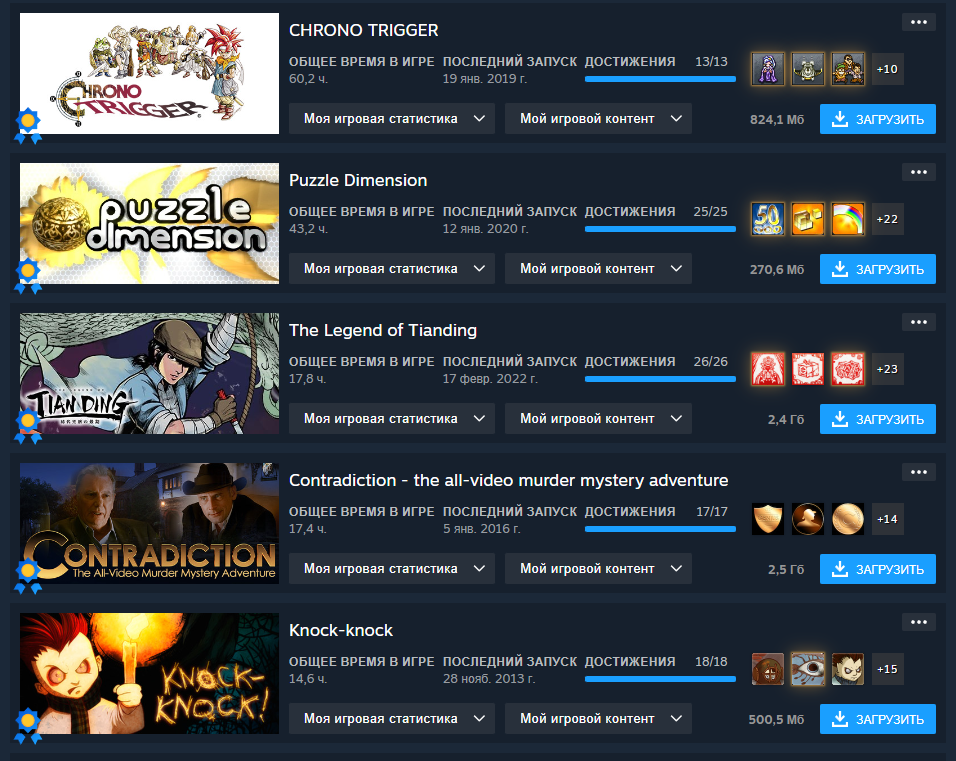Viewport: 956px width, 761px height.
Task: Expand 'Моя игровая статистика' for Contradiction
Action: pos(391,569)
